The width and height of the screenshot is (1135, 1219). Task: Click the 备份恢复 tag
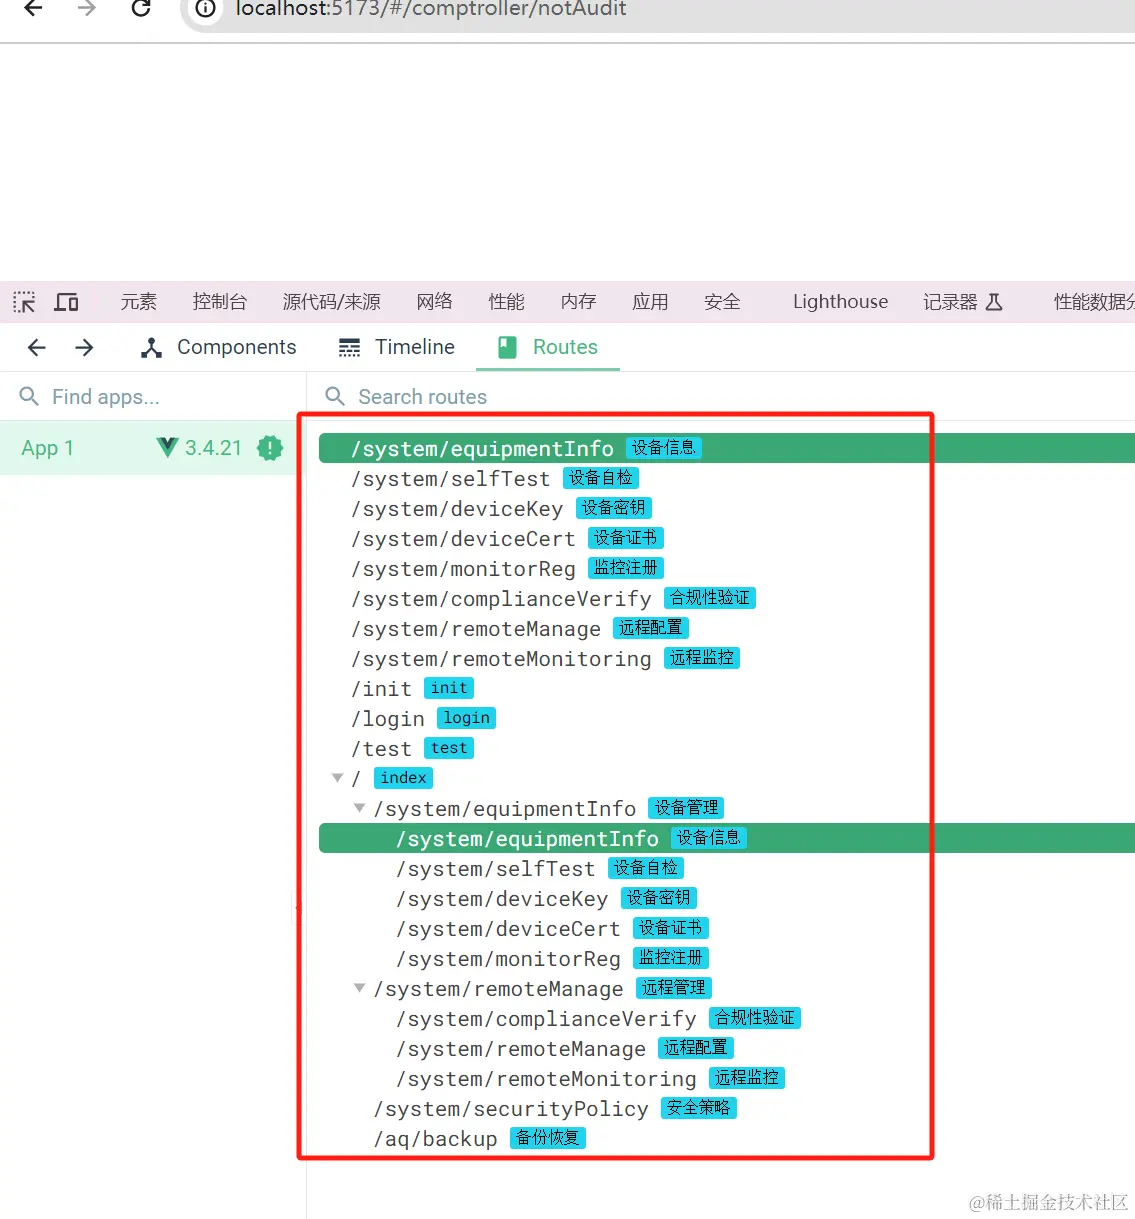[x=548, y=1138]
